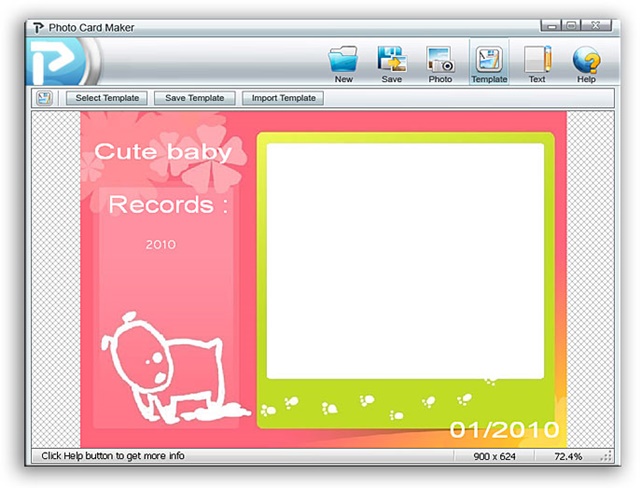Click the Import Template button
Image resolution: width=640 pixels, height=488 pixels.
click(283, 98)
